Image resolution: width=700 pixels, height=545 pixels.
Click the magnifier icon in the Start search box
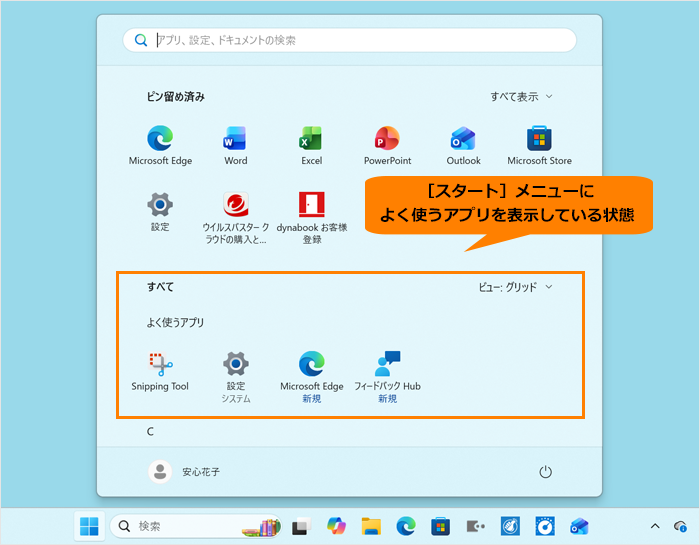tap(141, 40)
